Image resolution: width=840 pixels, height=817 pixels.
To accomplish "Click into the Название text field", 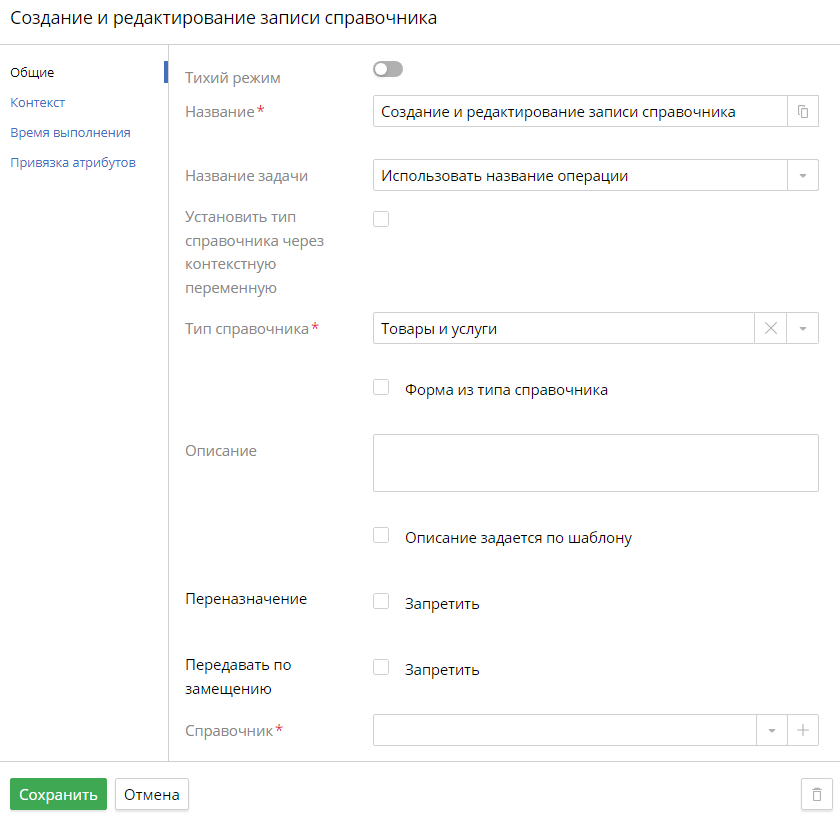I will (580, 111).
